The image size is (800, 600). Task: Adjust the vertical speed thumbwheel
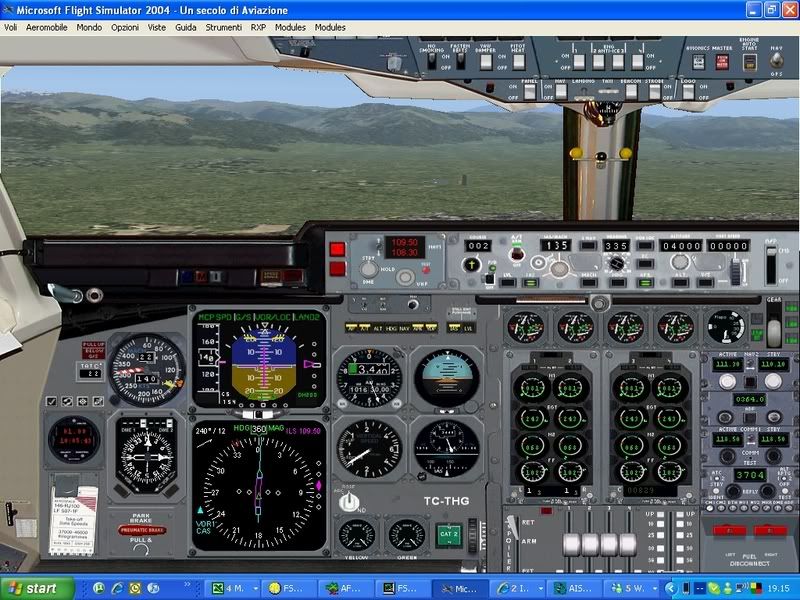coord(735,271)
